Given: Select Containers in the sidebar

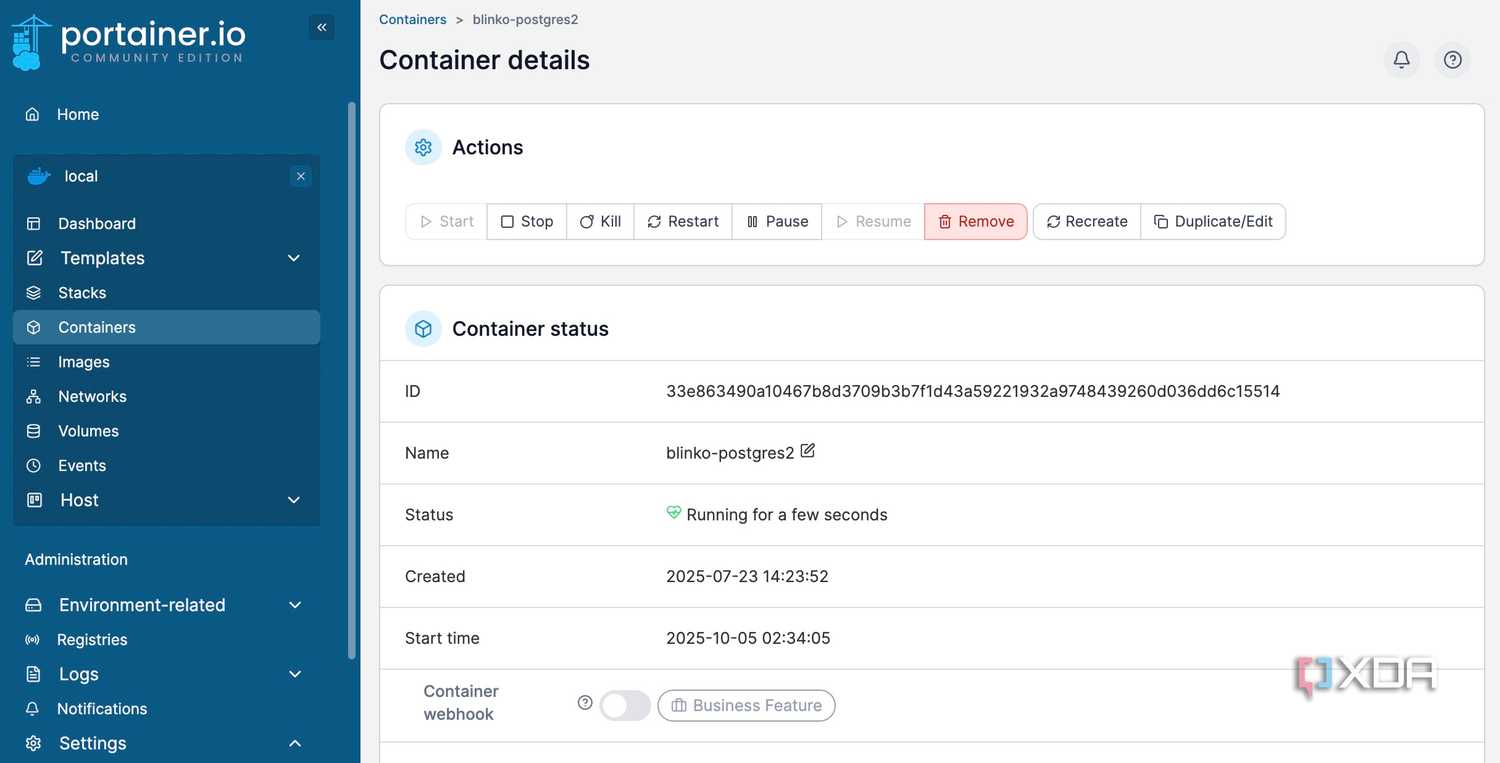Looking at the screenshot, I should [x=166, y=327].
